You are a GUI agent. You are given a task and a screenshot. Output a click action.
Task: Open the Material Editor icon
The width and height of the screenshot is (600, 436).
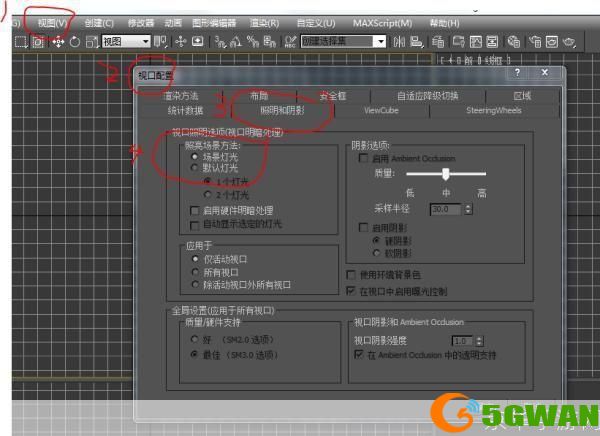pos(514,41)
